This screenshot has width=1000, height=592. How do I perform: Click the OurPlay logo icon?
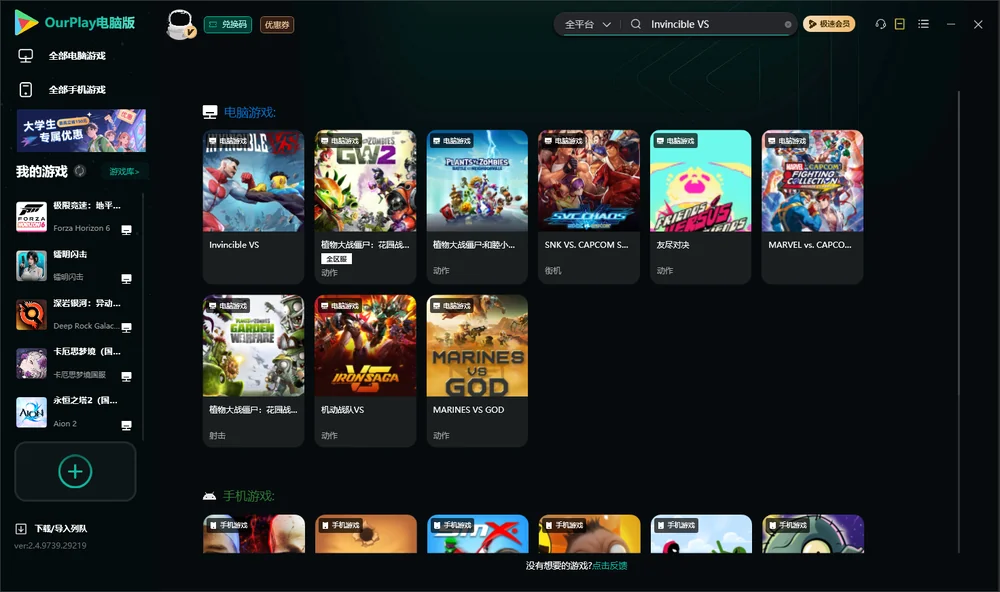26,22
